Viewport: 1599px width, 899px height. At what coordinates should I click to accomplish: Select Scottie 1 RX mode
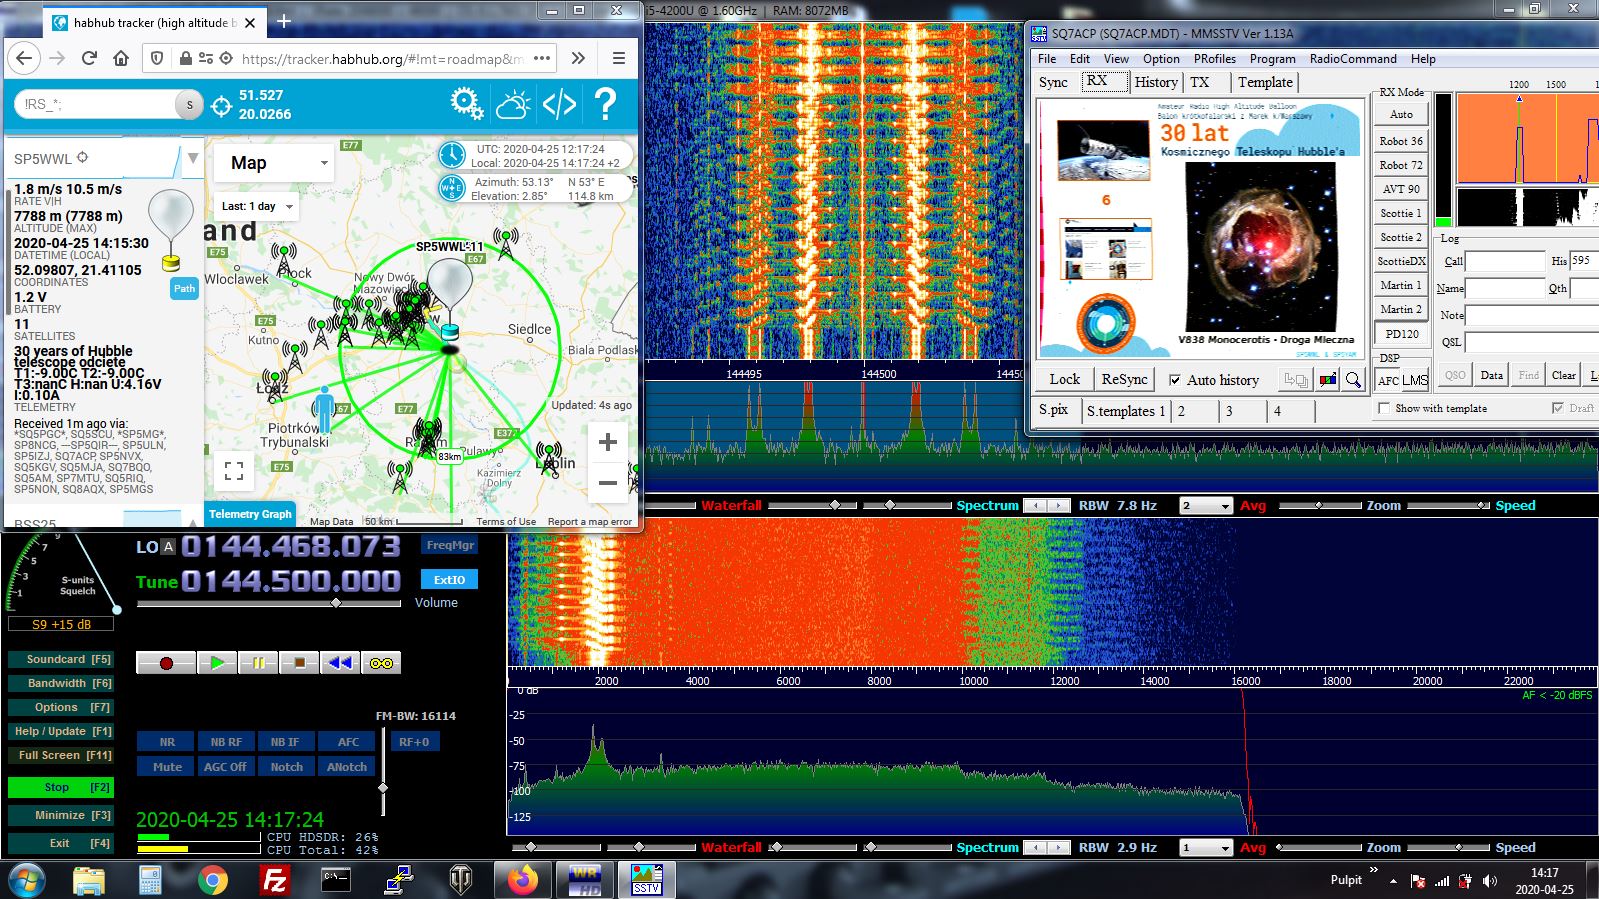[x=1401, y=213]
